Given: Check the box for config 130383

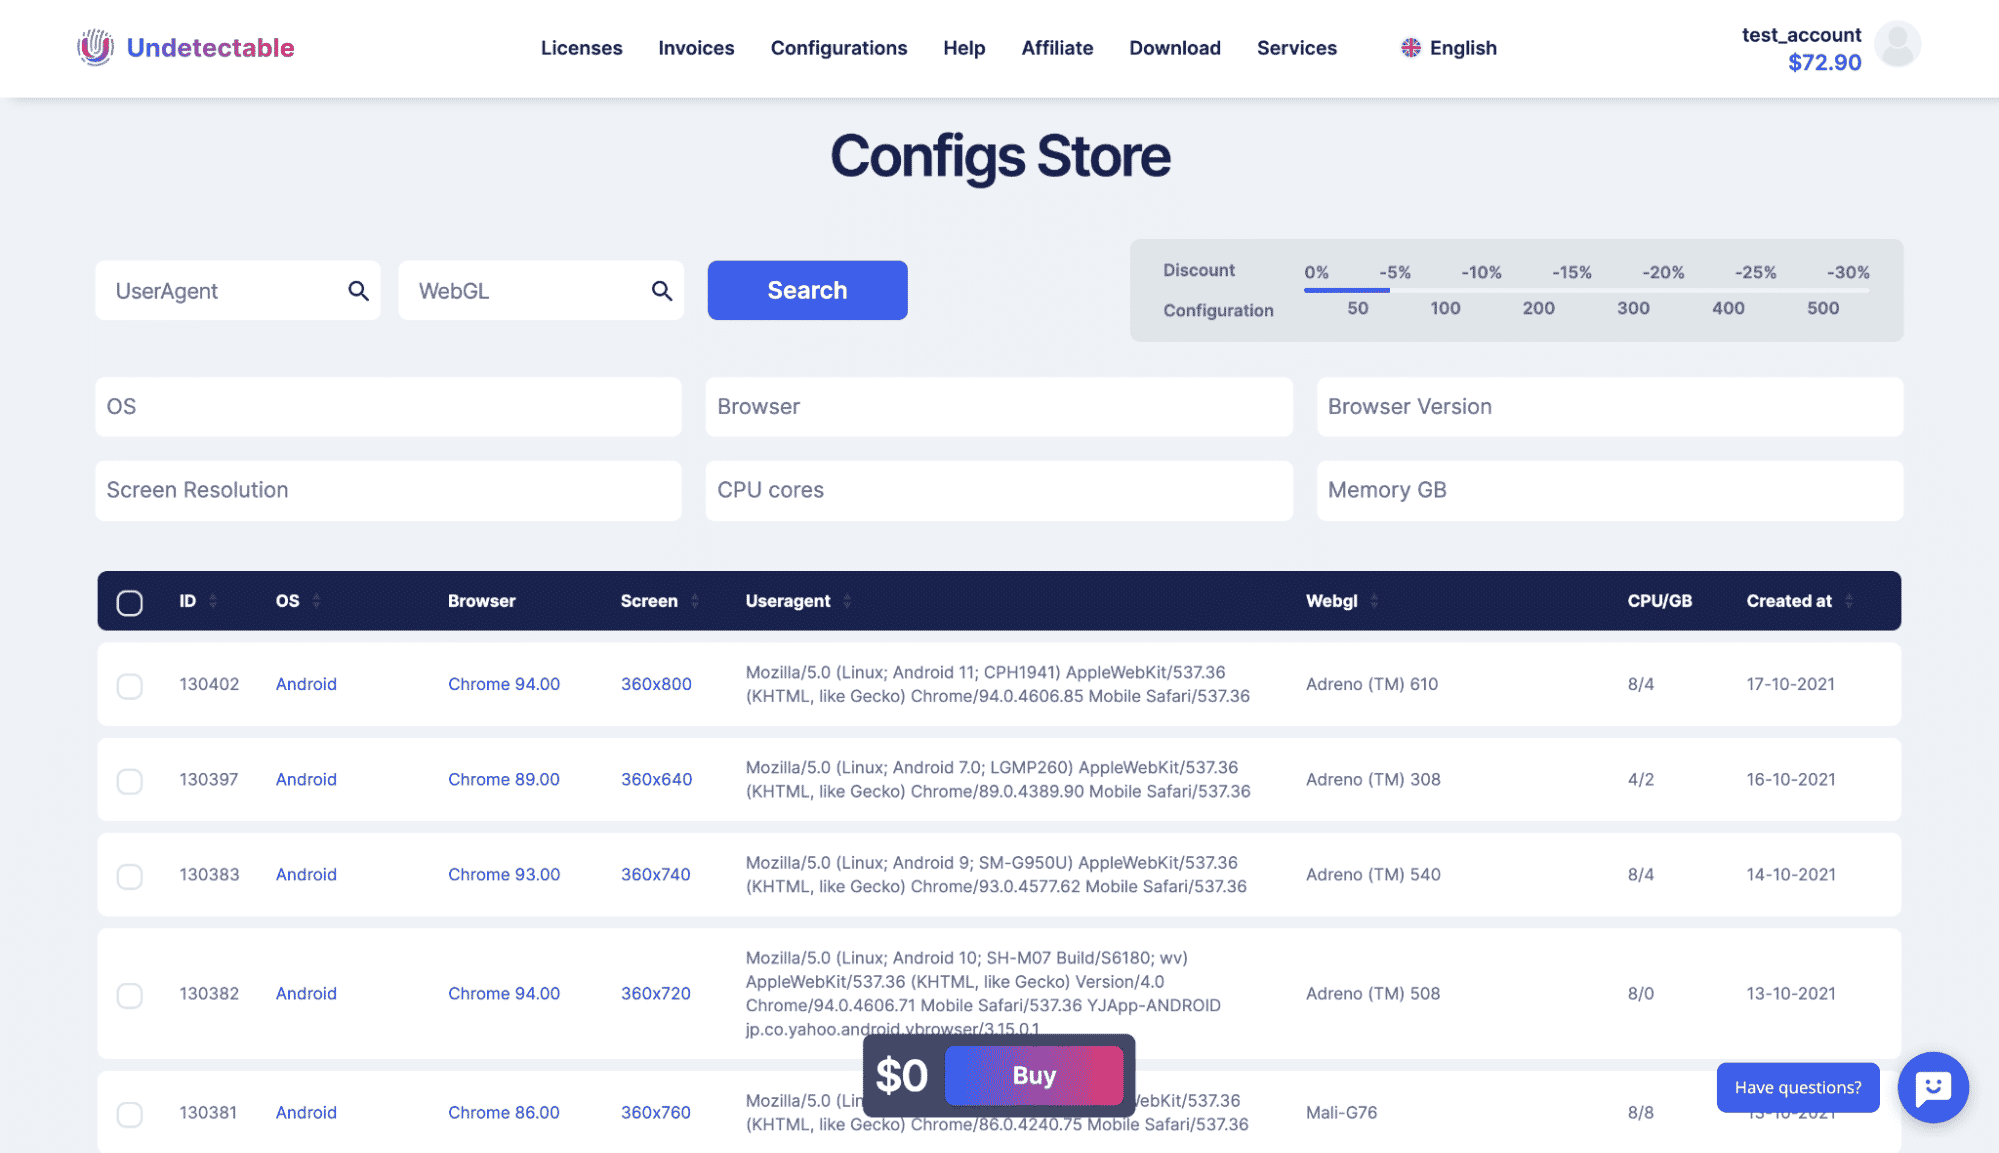Looking at the screenshot, I should (129, 876).
